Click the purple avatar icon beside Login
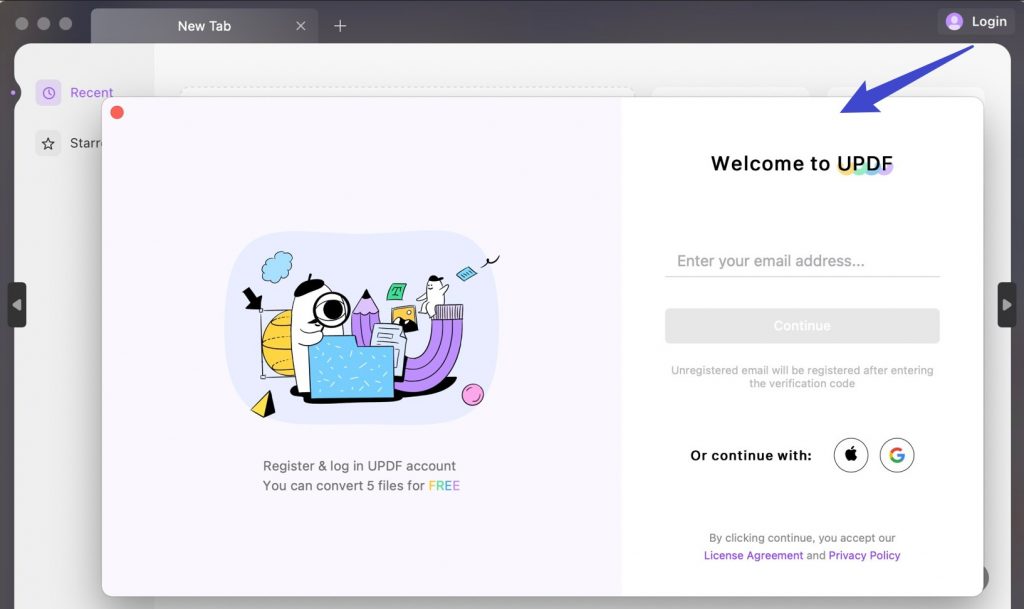The height and width of the screenshot is (609, 1024). 954,22
